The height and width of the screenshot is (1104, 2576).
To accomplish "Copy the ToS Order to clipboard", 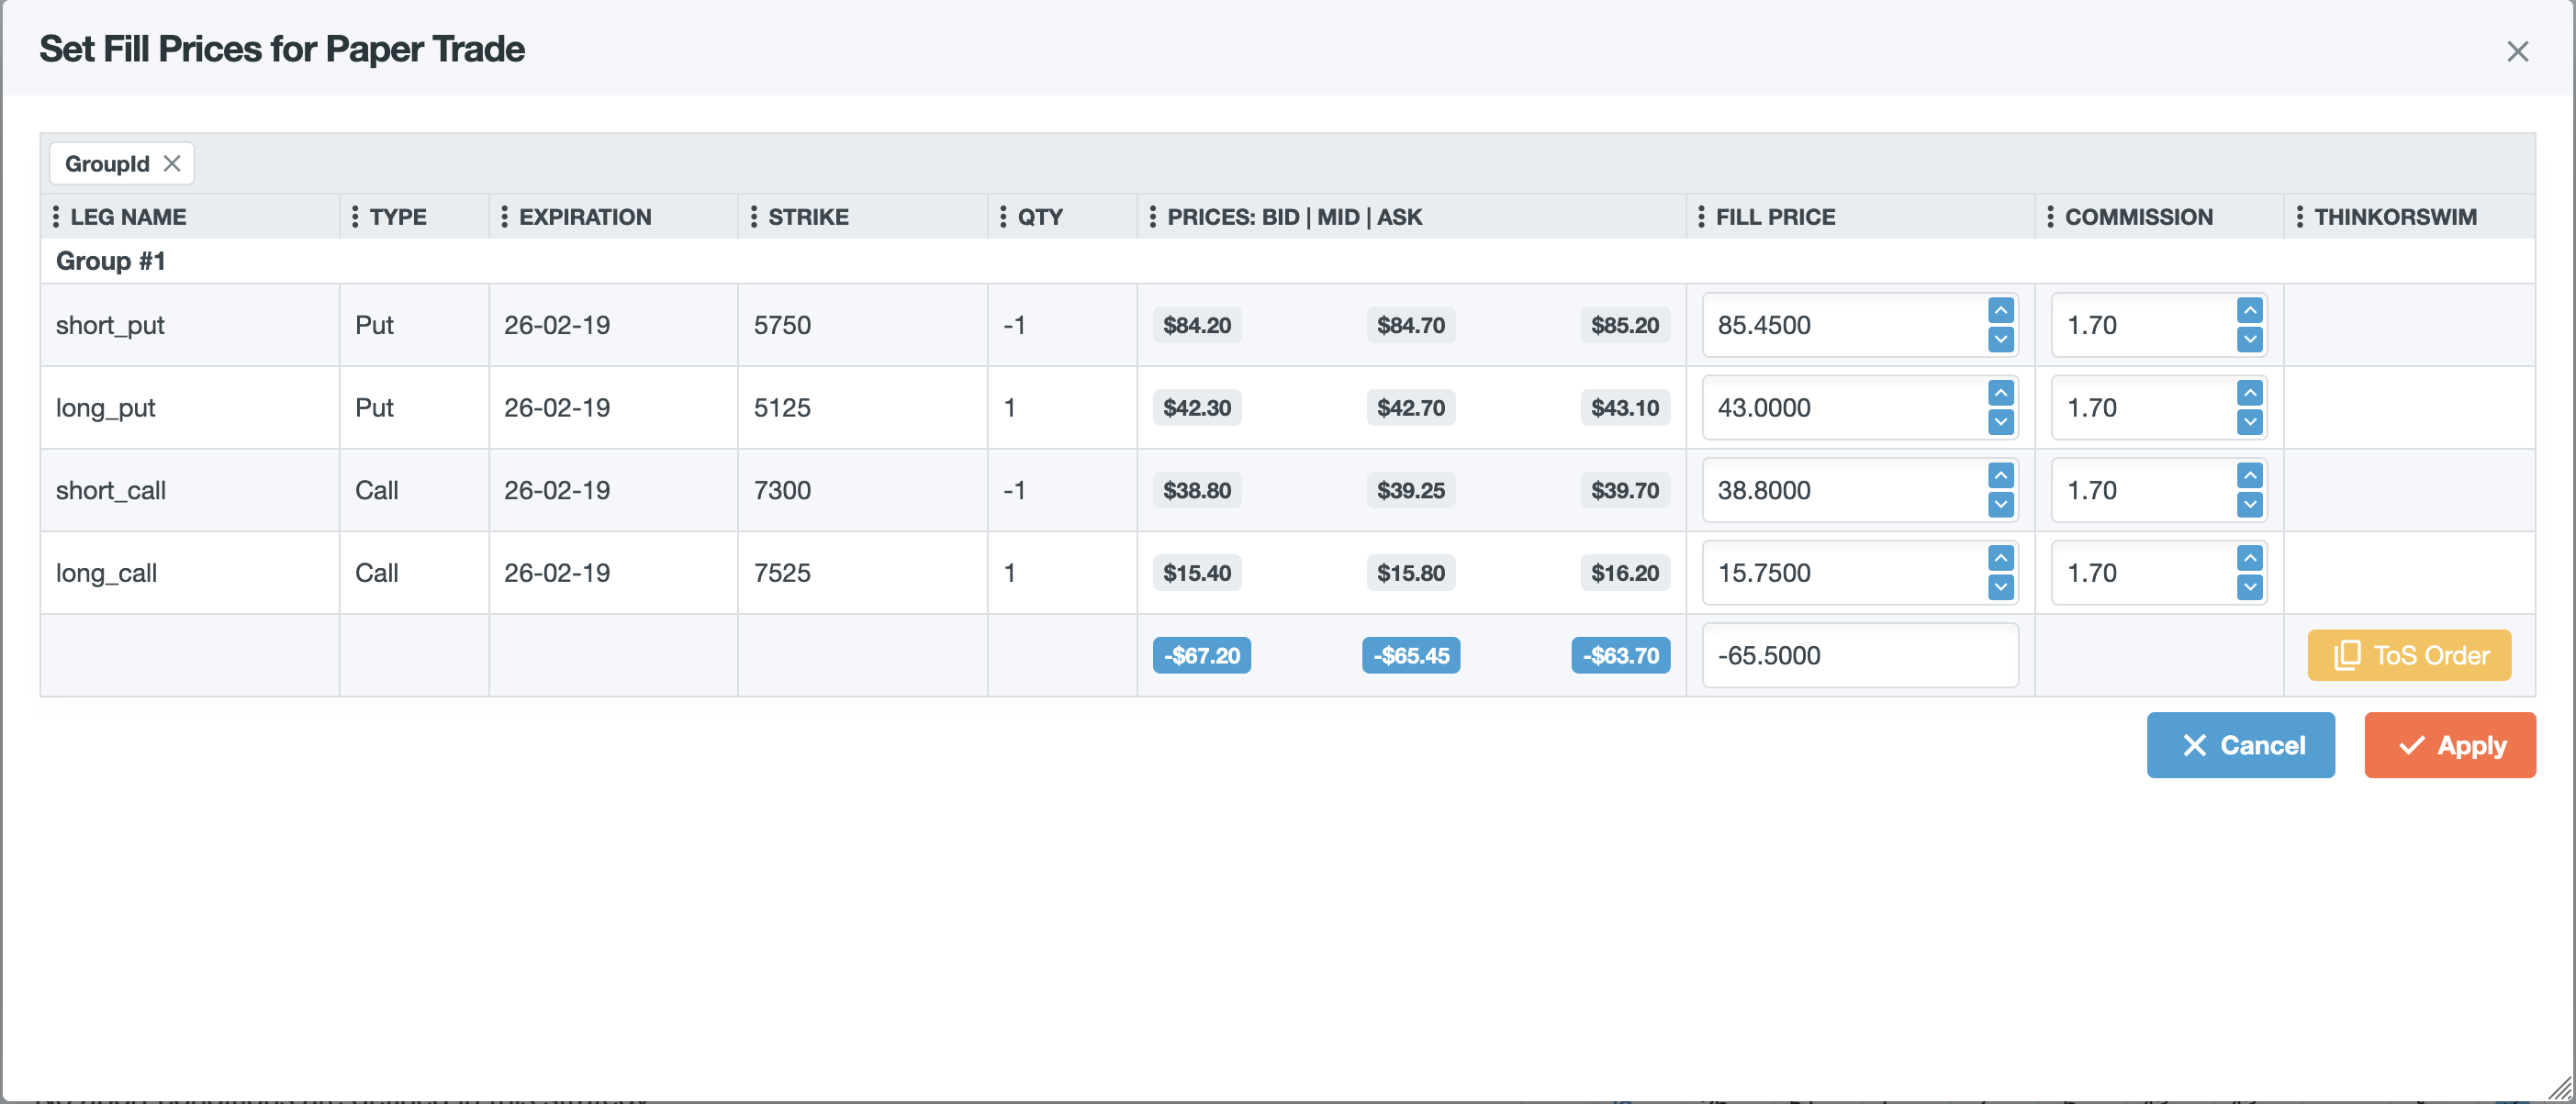I will [x=2408, y=655].
